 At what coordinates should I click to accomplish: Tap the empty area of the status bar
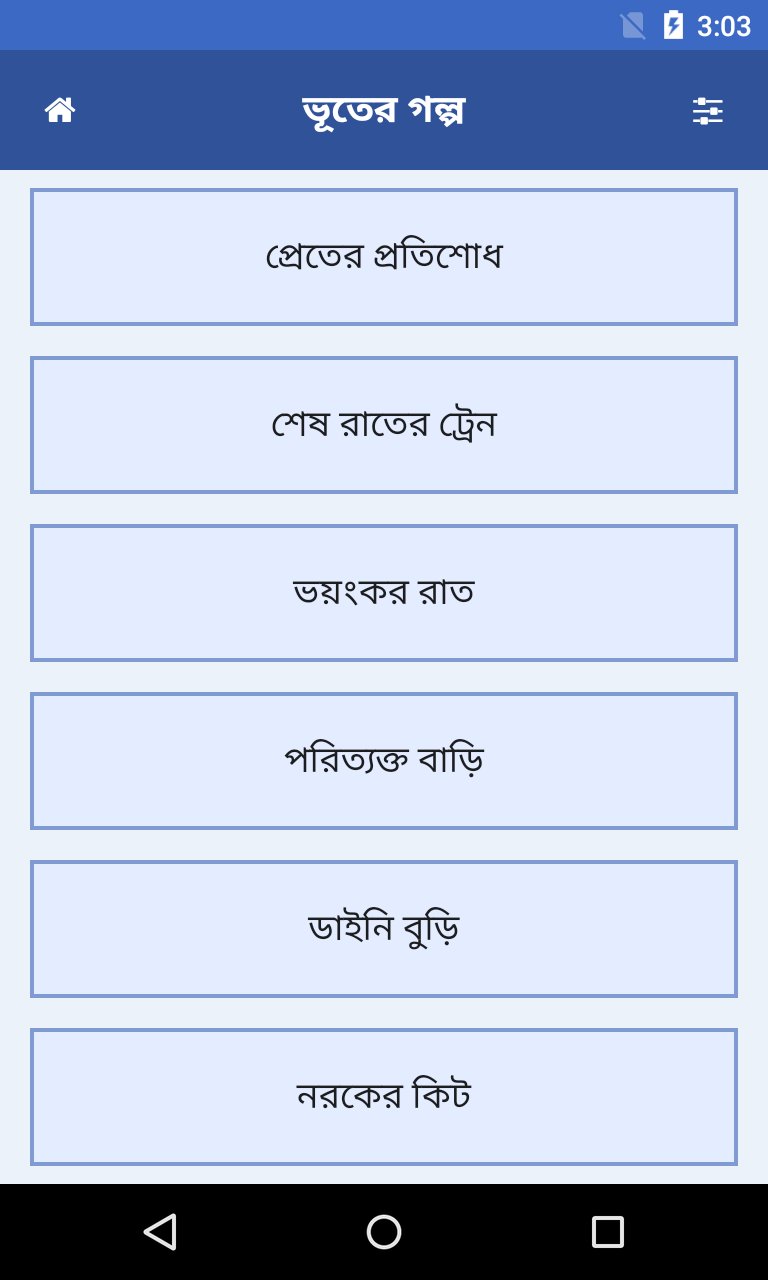point(300,25)
